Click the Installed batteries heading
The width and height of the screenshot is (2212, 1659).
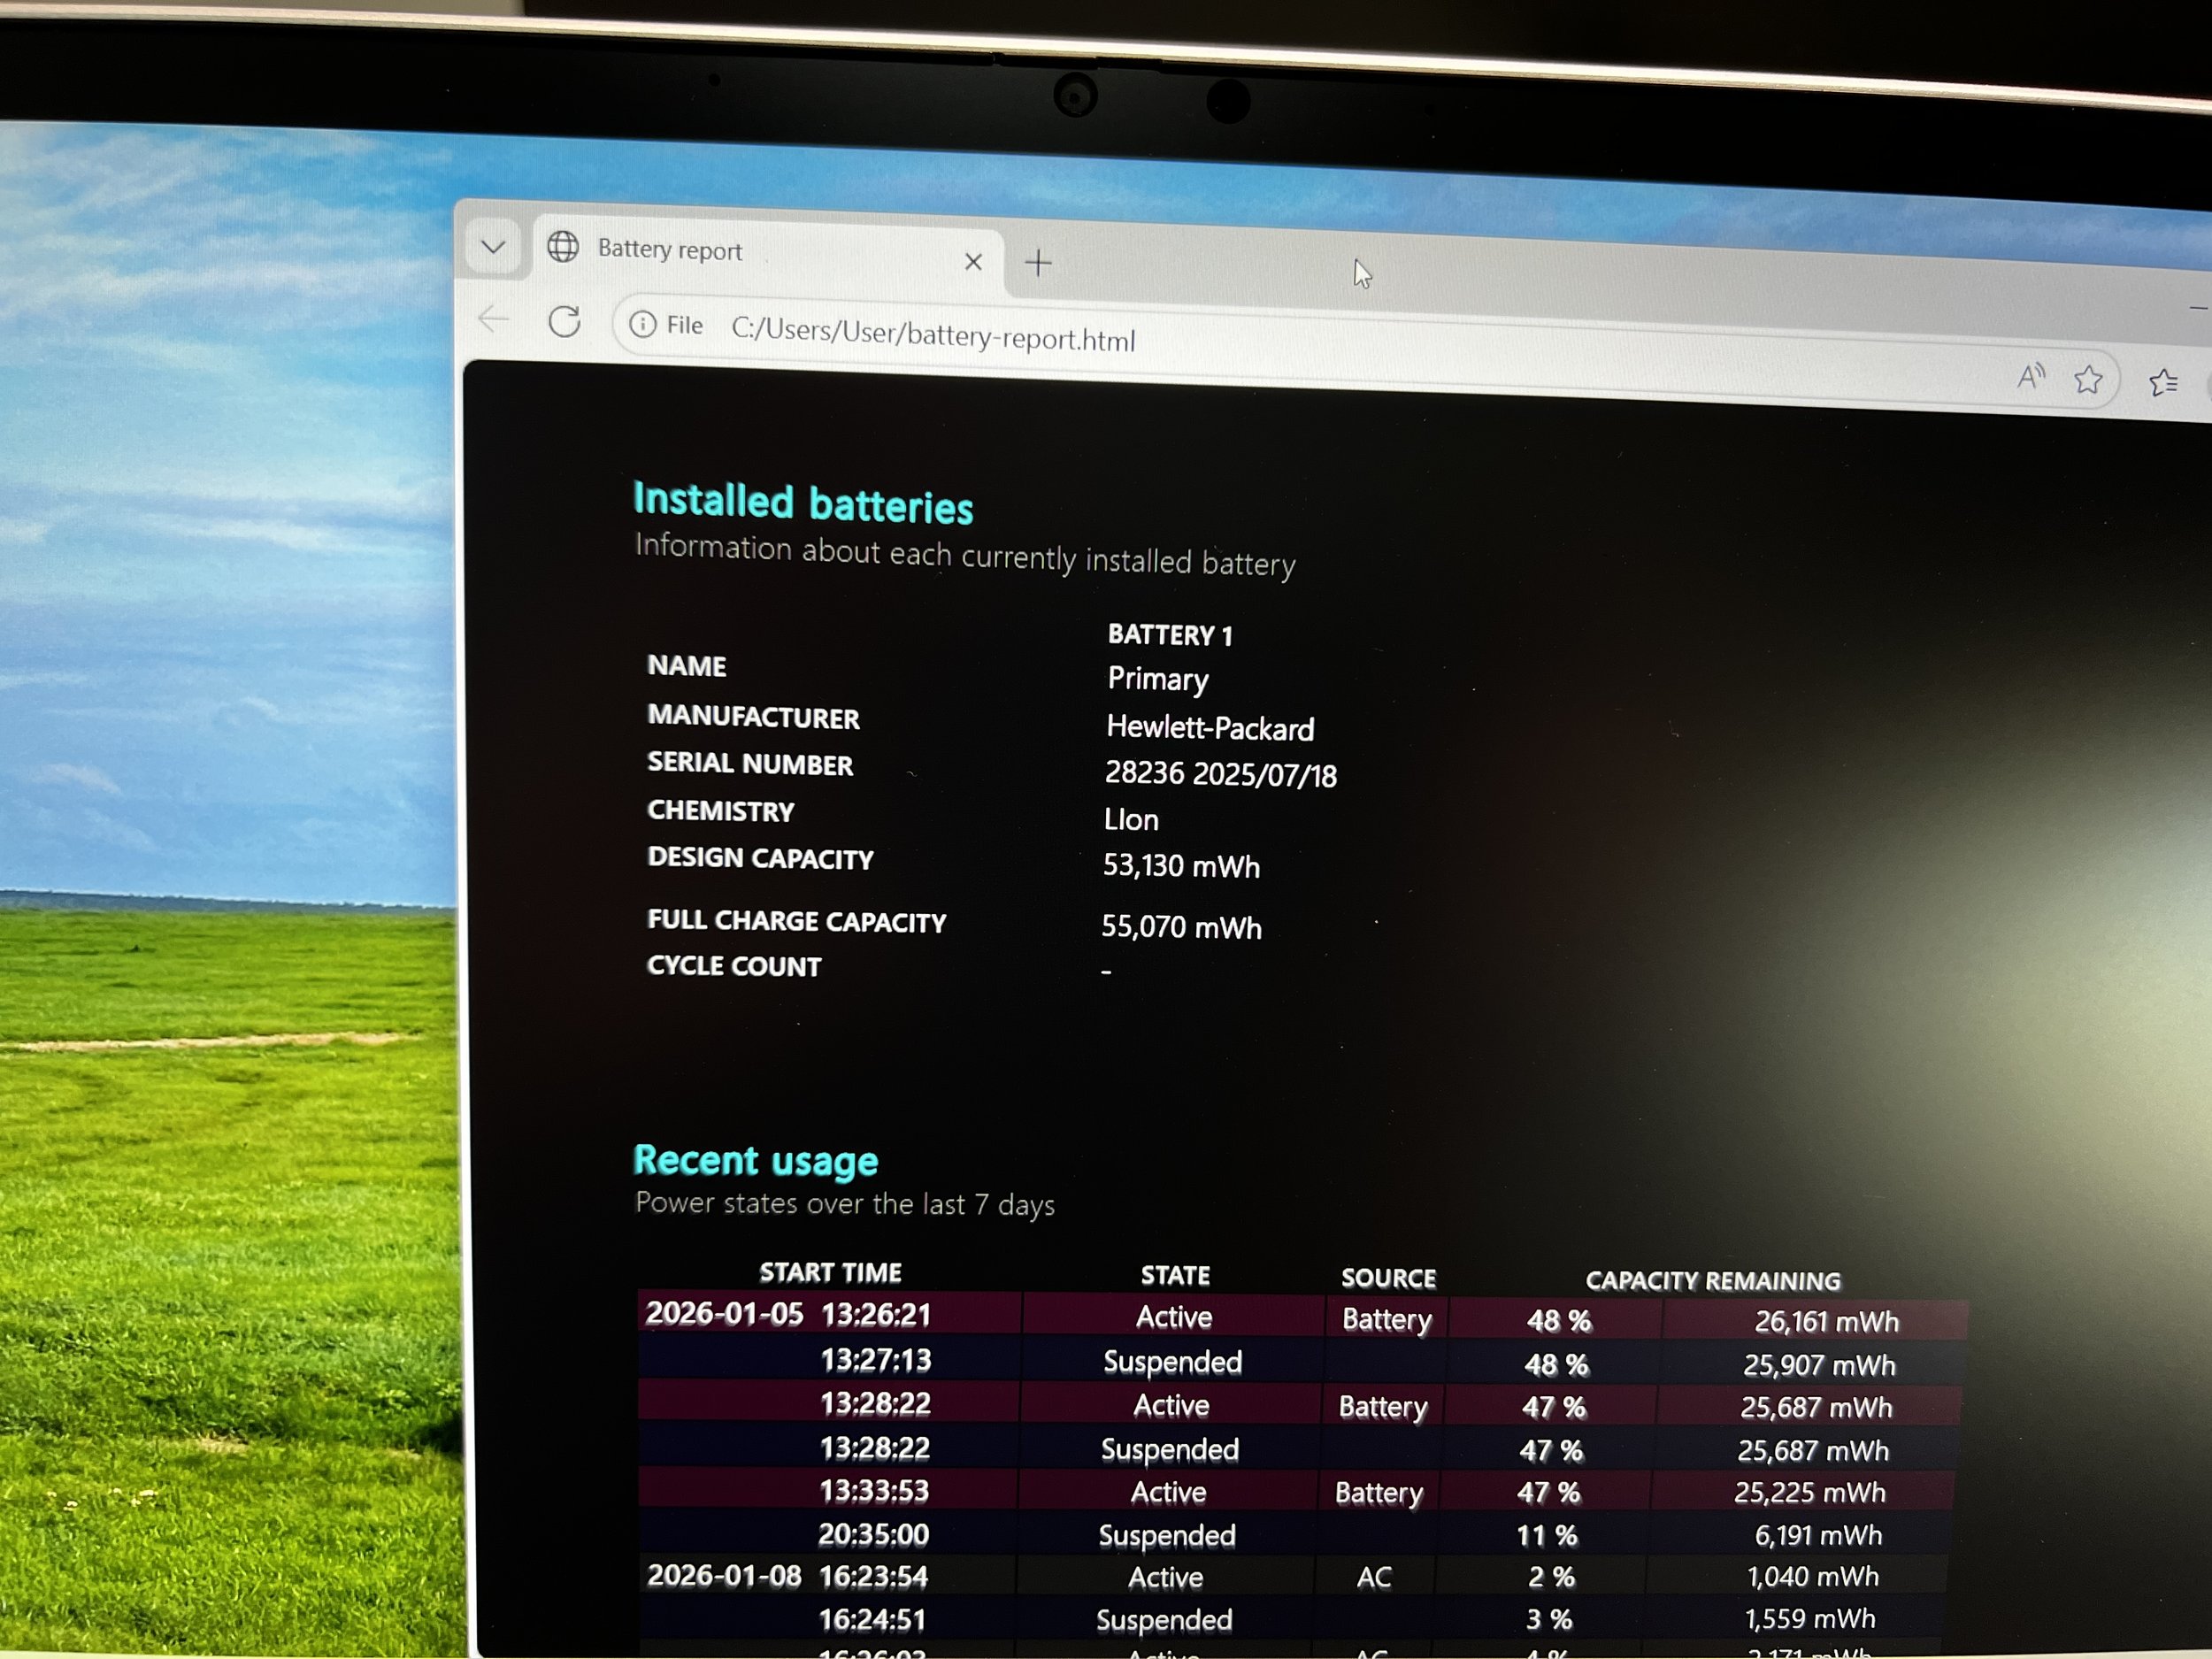(803, 503)
